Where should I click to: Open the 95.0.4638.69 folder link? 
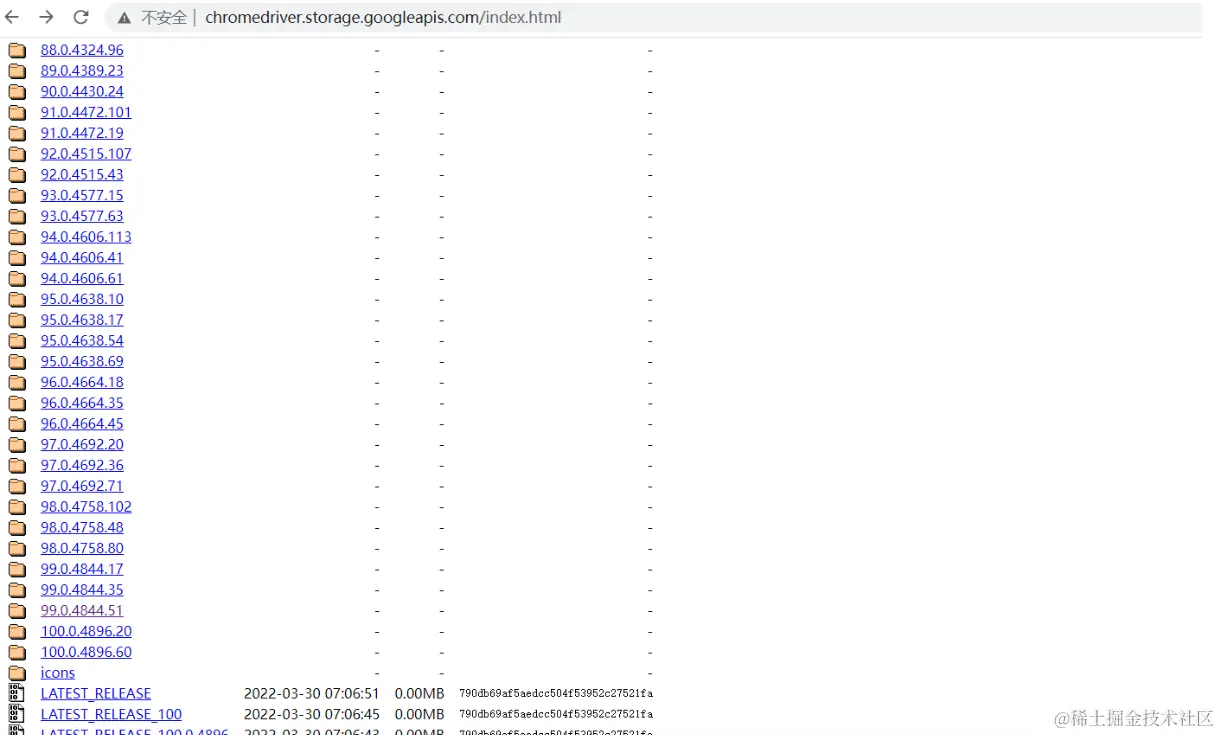[82, 361]
